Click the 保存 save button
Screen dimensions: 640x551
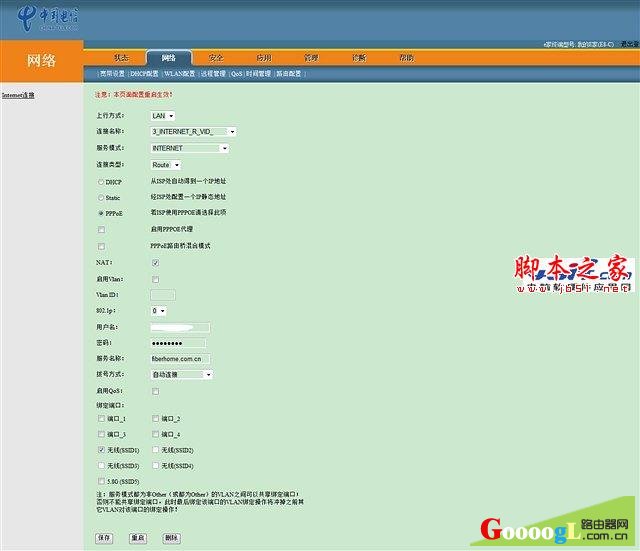pyautogui.click(x=104, y=538)
